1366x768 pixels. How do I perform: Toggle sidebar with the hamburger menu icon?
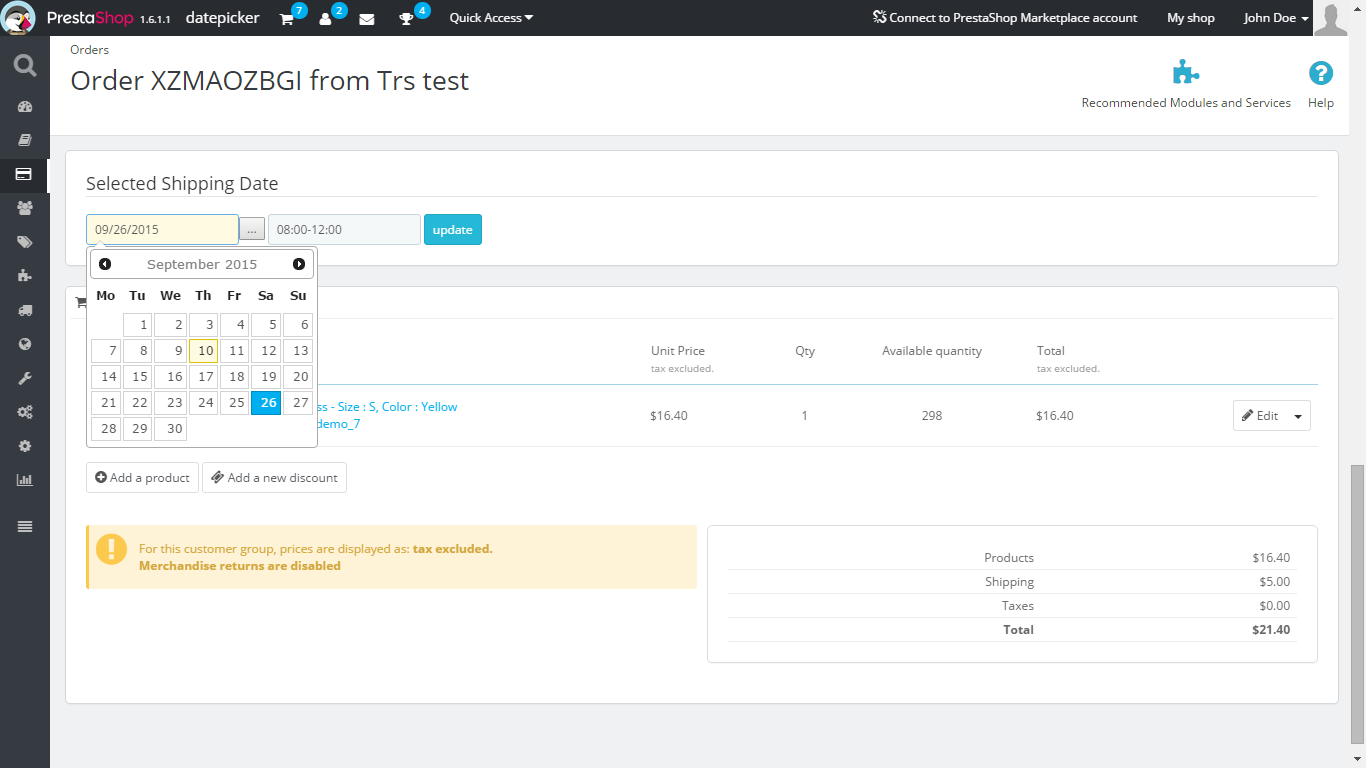coord(25,527)
